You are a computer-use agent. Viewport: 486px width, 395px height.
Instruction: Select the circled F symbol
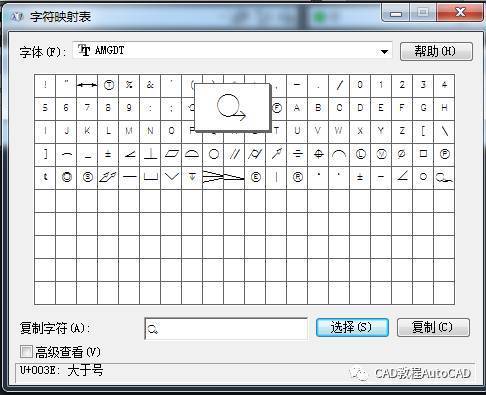coord(276,108)
